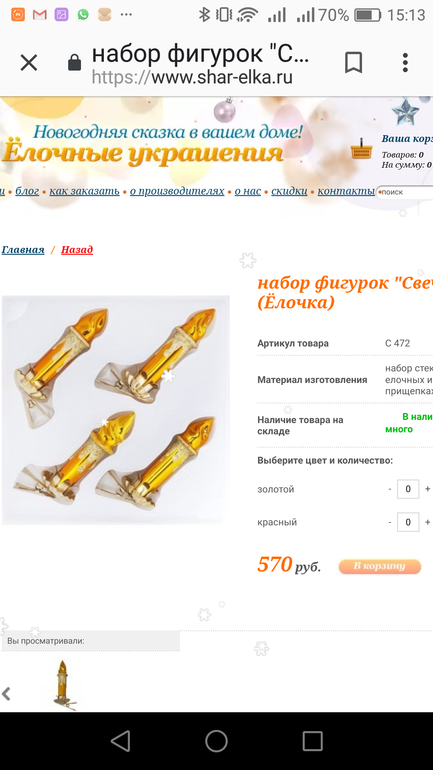Go to как заказать page

84,191
